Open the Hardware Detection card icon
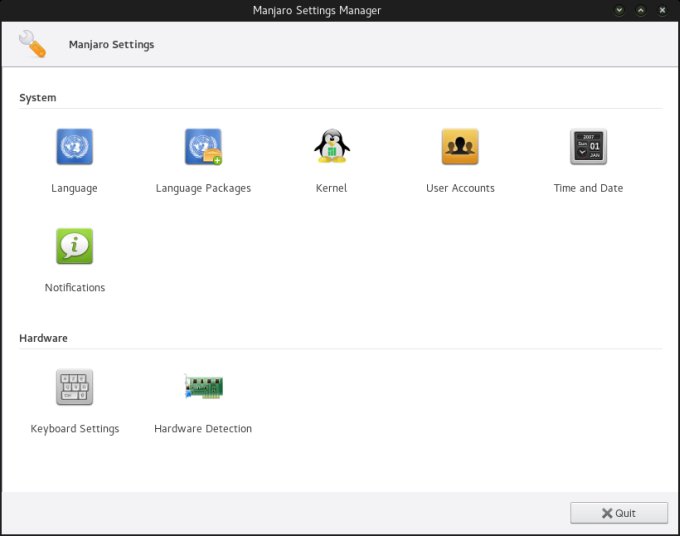The width and height of the screenshot is (680, 536). pyautogui.click(x=203, y=386)
